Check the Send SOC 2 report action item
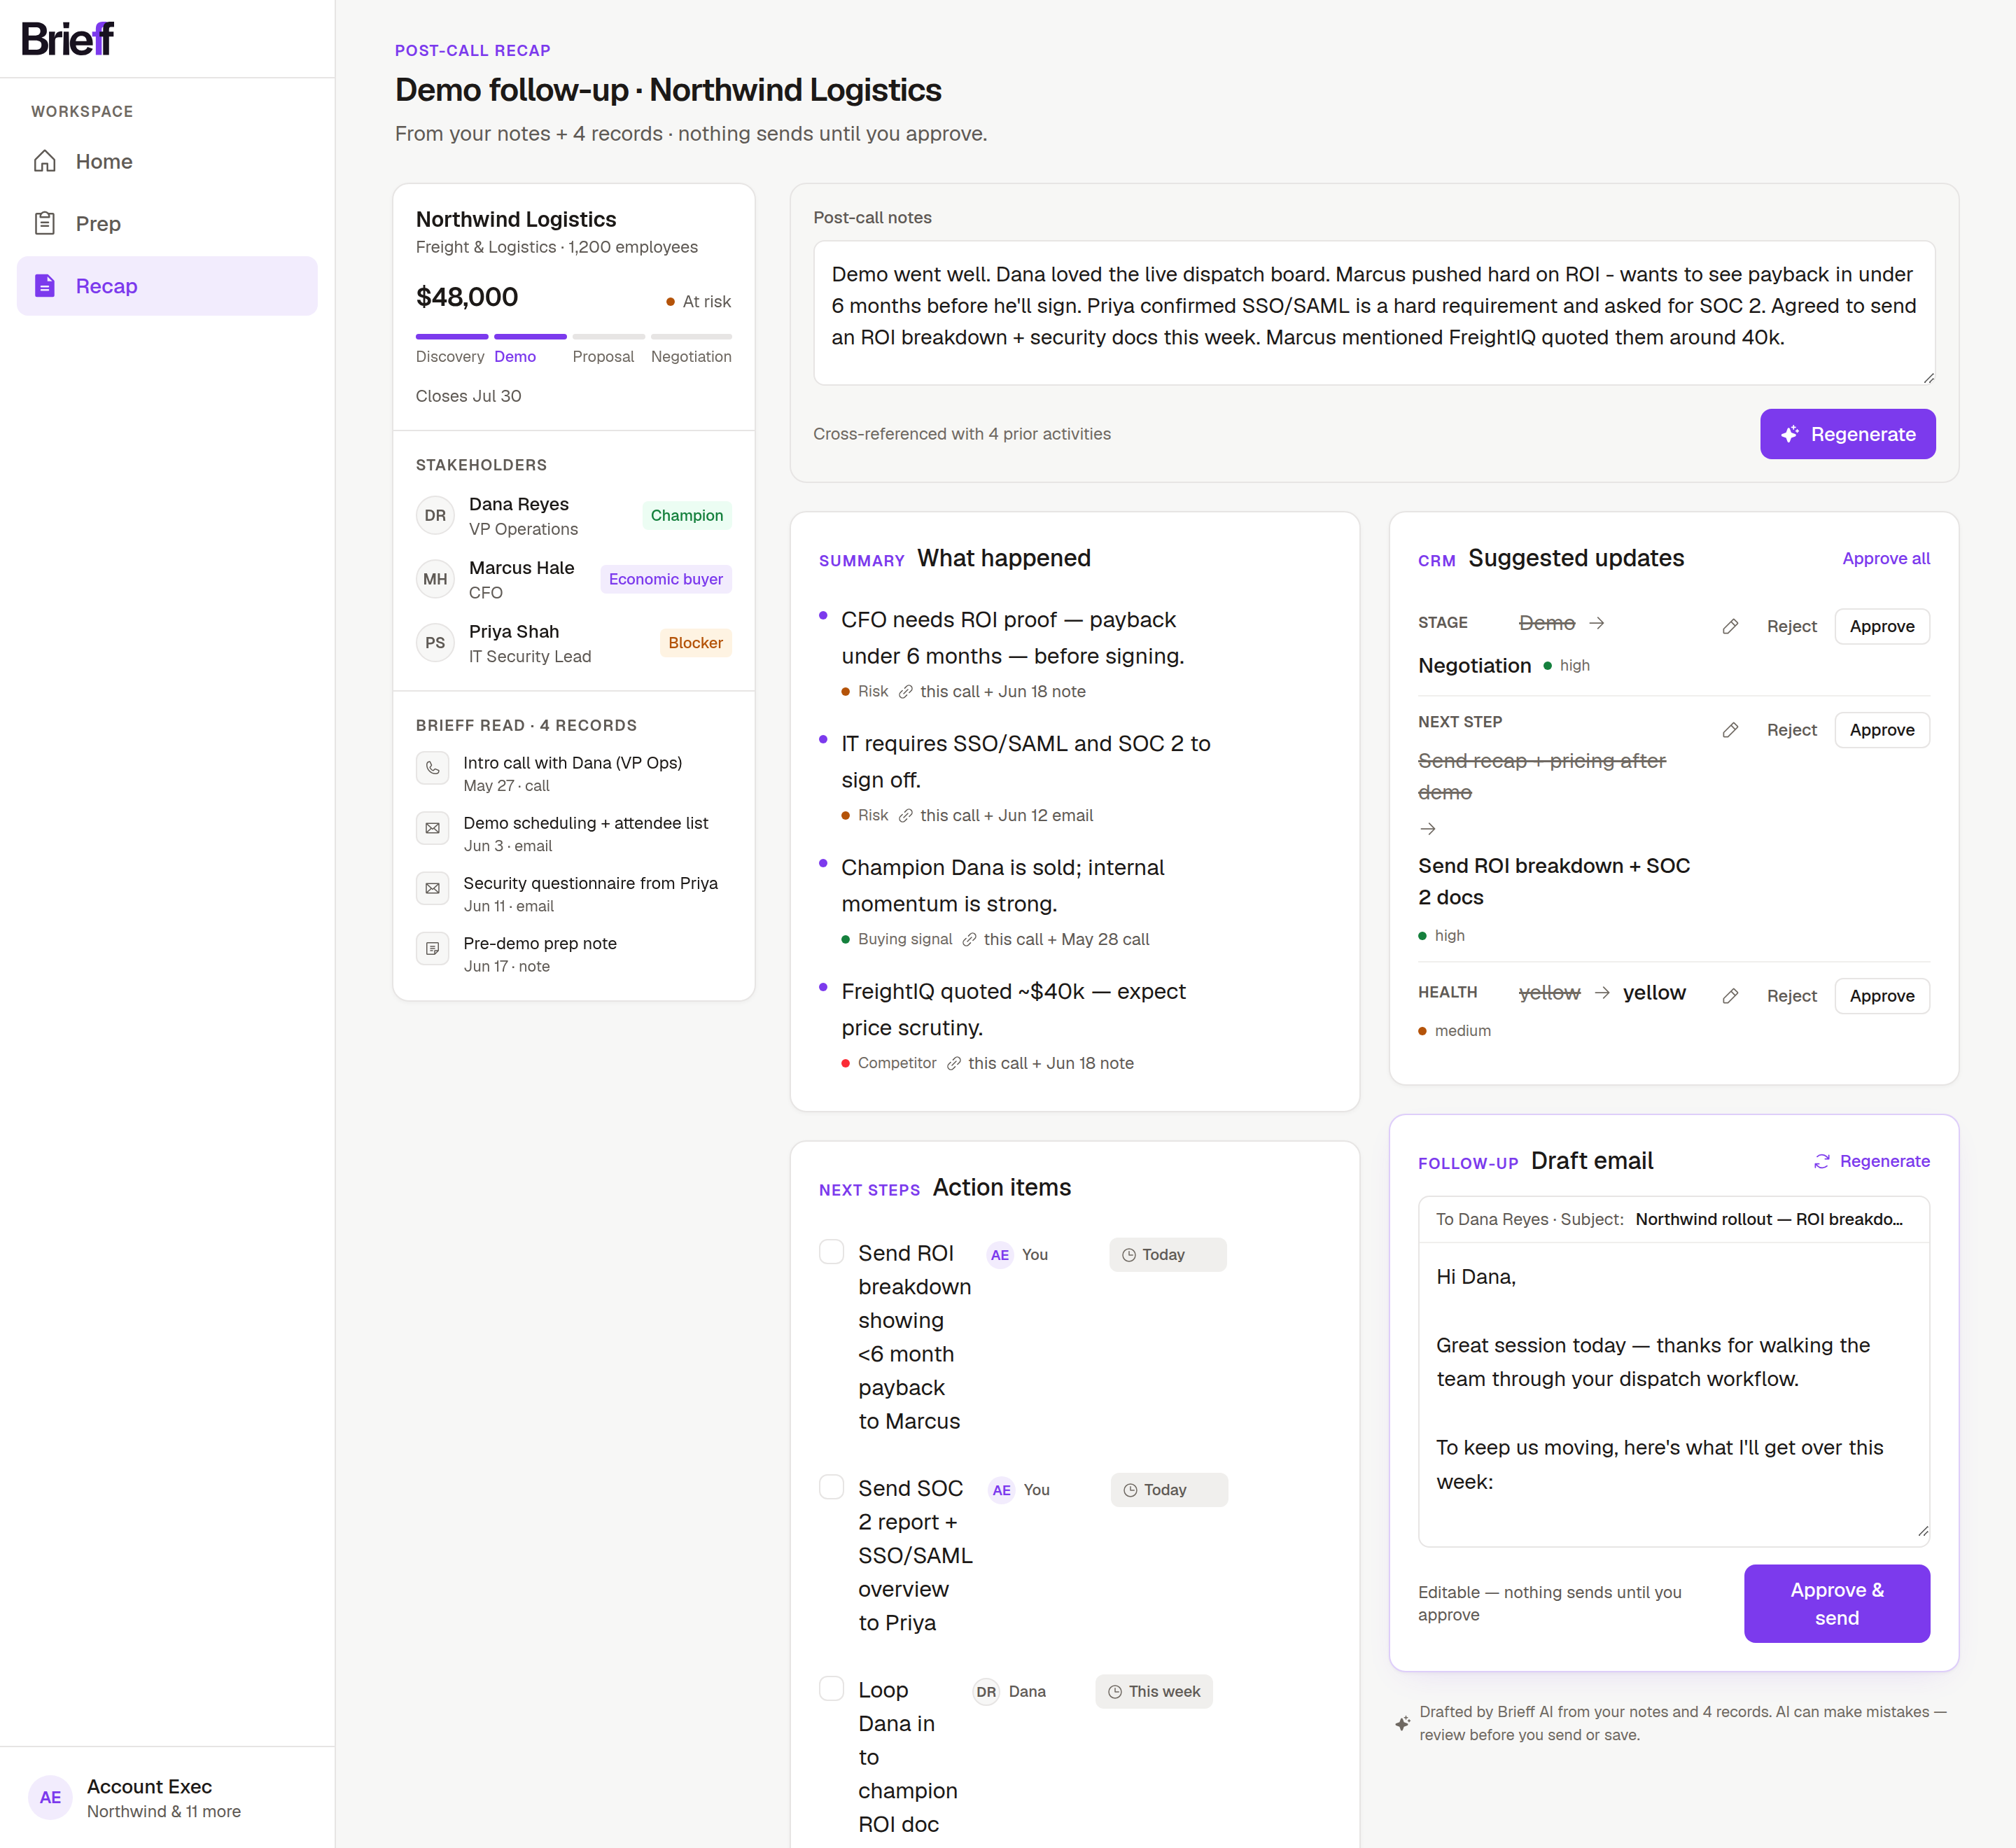Viewport: 2016px width, 1848px height. tap(831, 1487)
